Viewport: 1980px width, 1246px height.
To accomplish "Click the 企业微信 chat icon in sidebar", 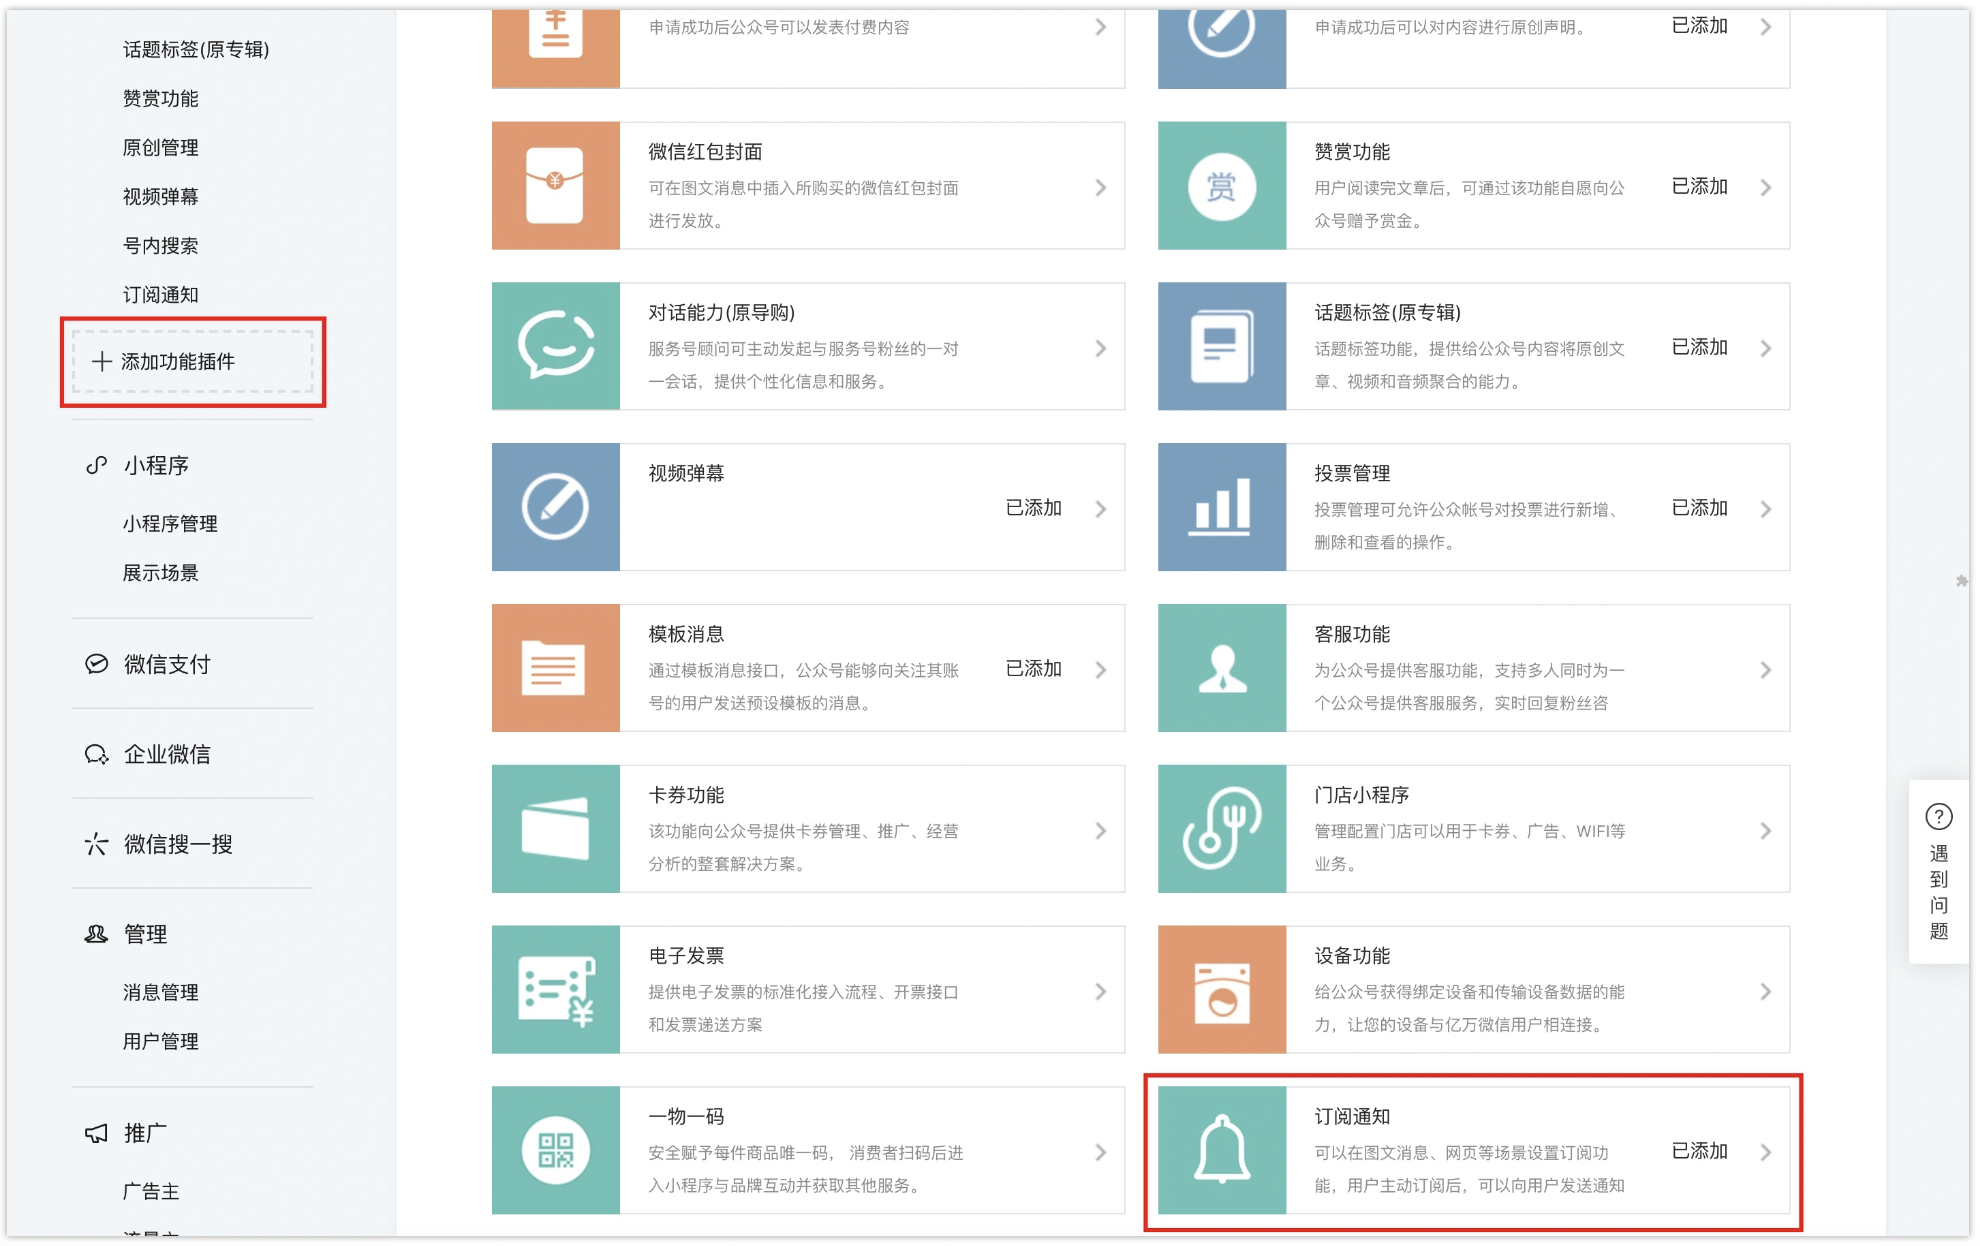I will 96,754.
